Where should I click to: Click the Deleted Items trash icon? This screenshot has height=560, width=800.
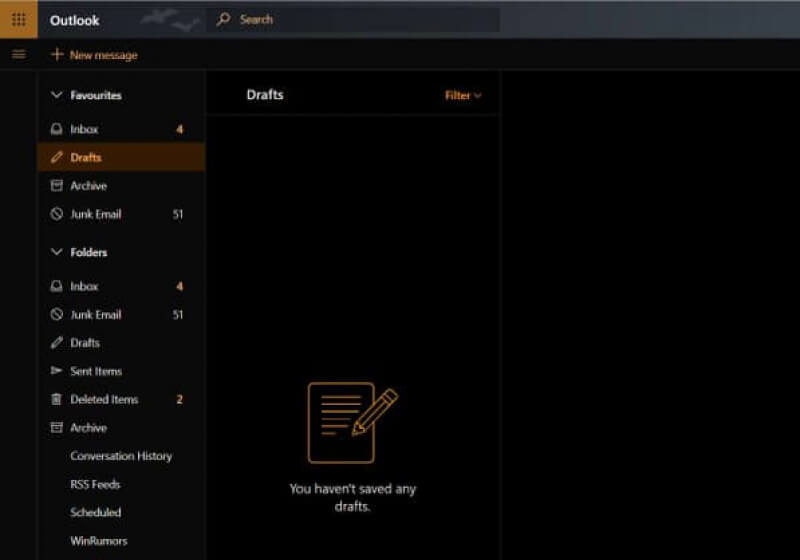tap(57, 399)
